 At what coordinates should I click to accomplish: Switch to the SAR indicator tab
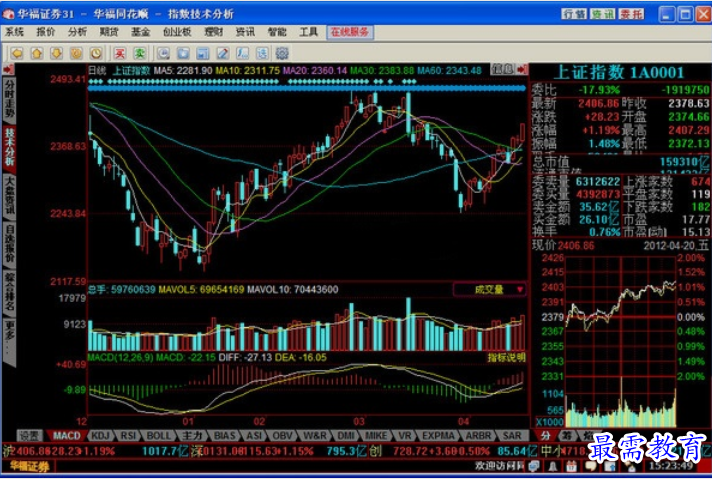click(x=512, y=435)
